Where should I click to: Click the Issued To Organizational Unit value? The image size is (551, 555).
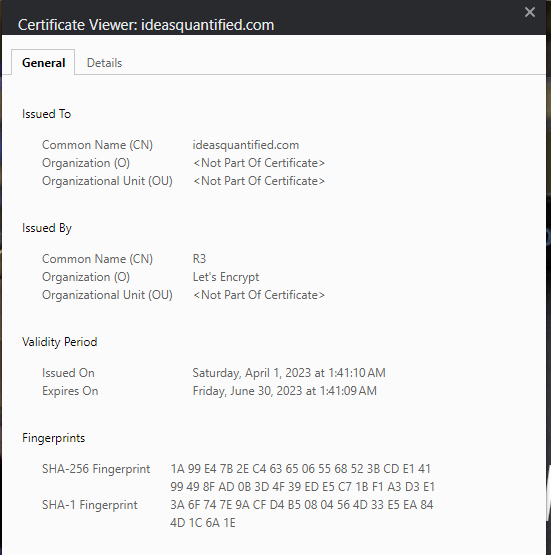click(259, 181)
